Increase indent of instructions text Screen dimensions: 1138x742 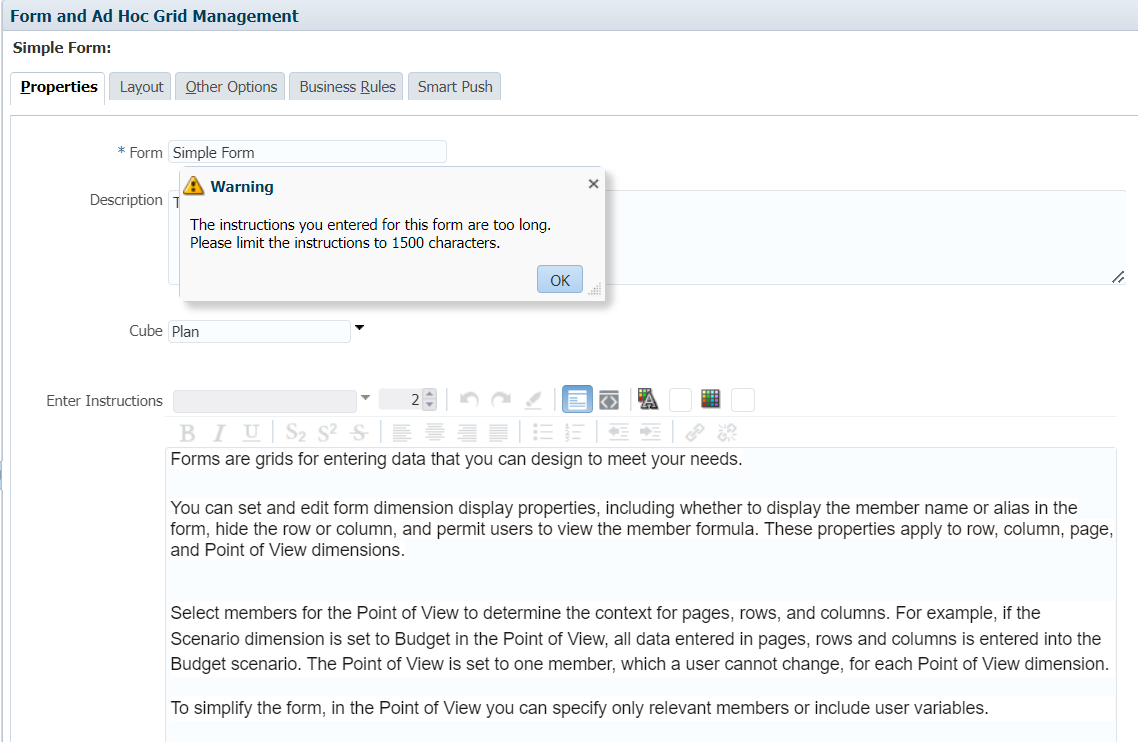click(x=649, y=432)
